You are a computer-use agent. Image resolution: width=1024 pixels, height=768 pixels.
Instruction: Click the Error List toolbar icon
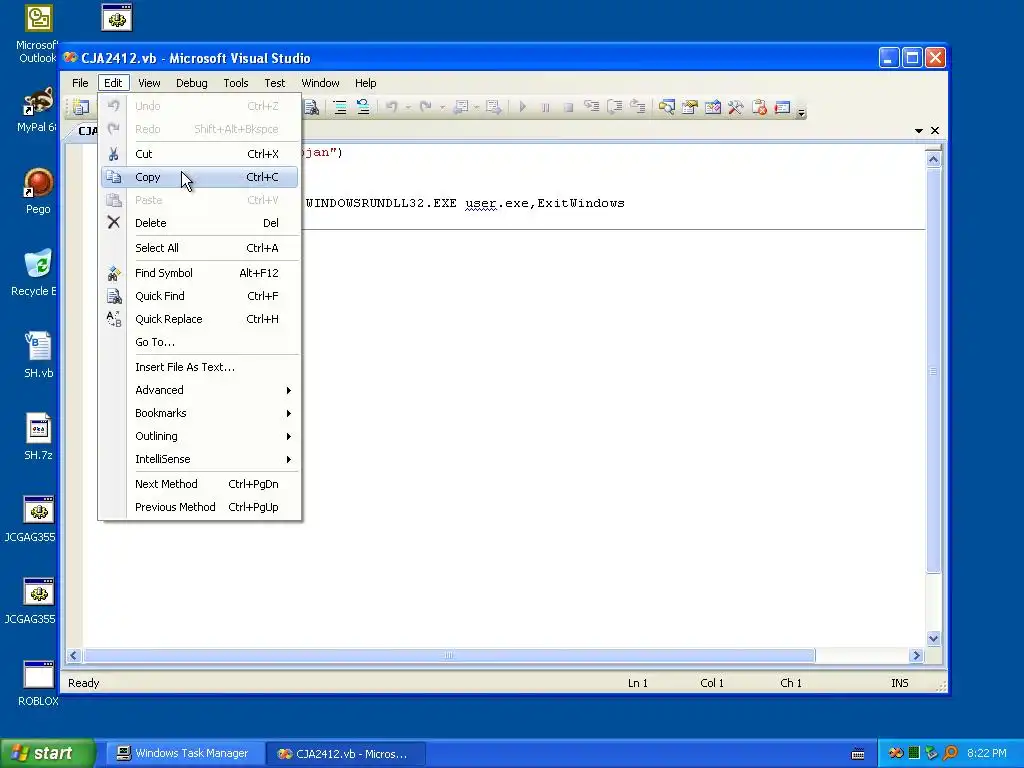[759, 107]
